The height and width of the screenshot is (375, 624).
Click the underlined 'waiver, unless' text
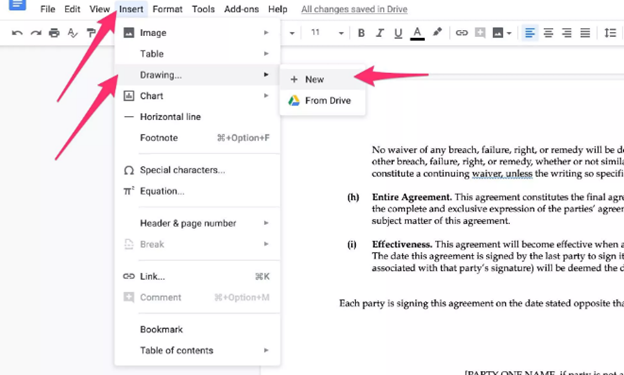click(502, 174)
